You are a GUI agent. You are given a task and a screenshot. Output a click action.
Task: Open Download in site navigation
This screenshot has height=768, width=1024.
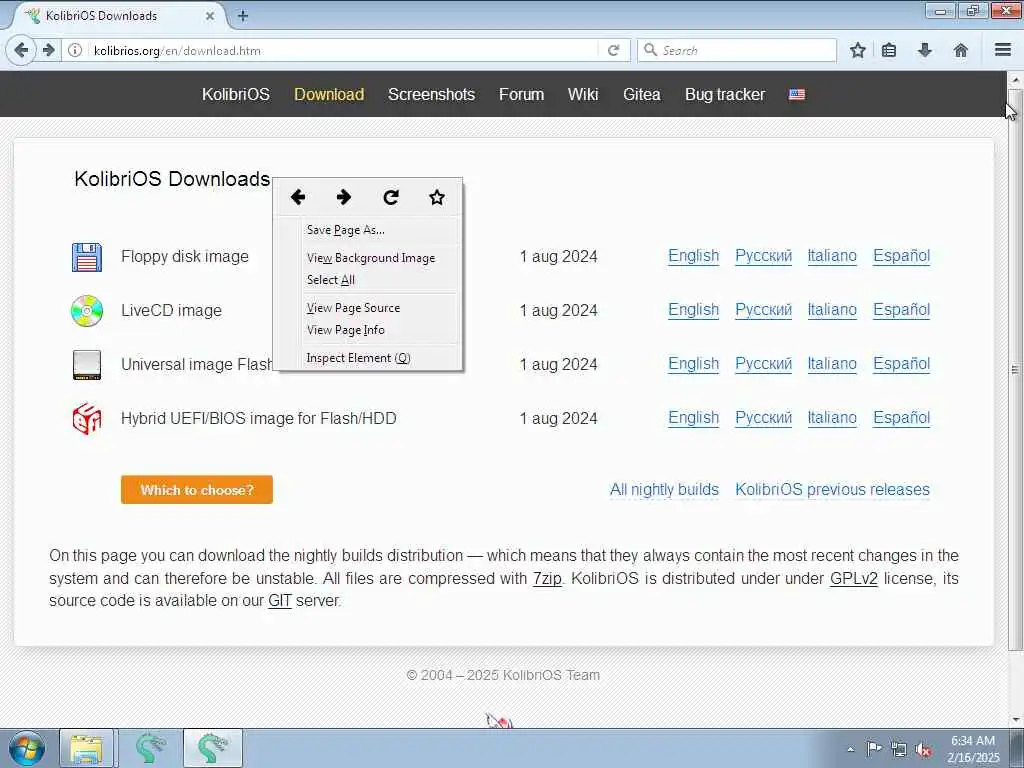pyautogui.click(x=329, y=95)
